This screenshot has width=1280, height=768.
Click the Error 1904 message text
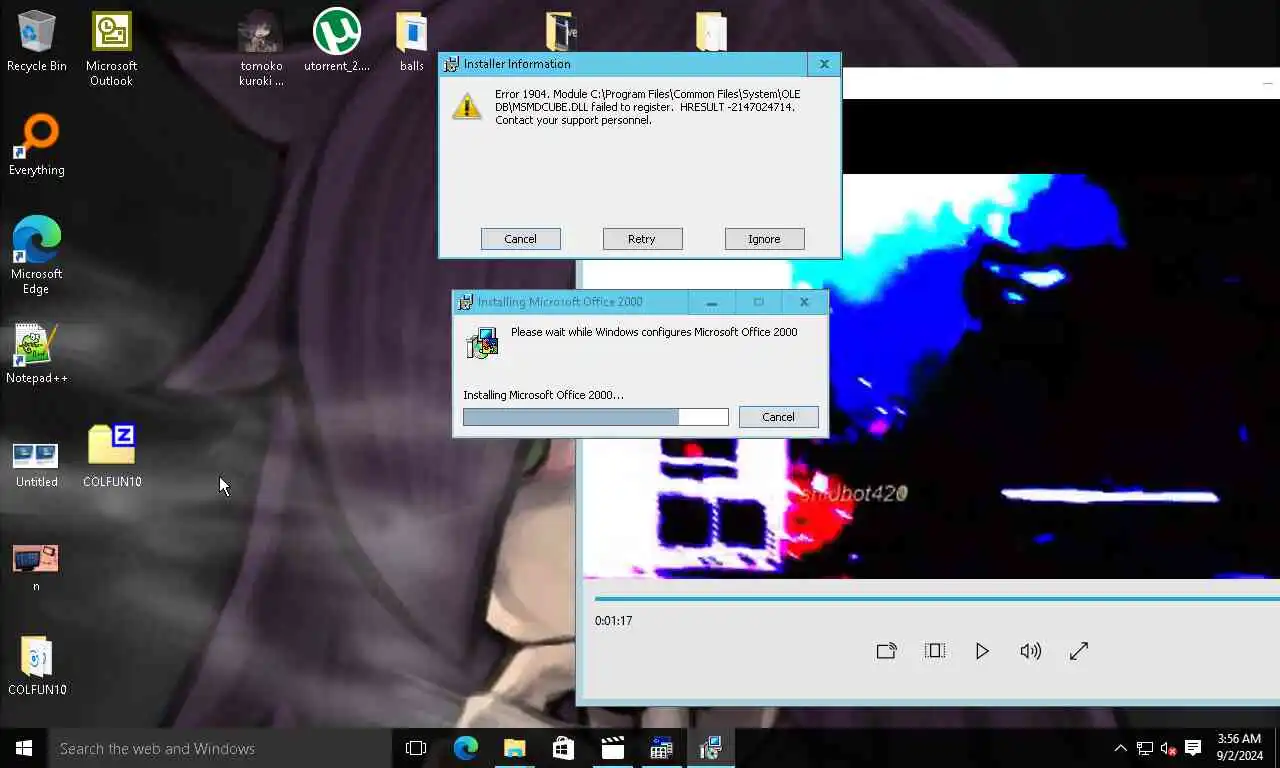(648, 107)
